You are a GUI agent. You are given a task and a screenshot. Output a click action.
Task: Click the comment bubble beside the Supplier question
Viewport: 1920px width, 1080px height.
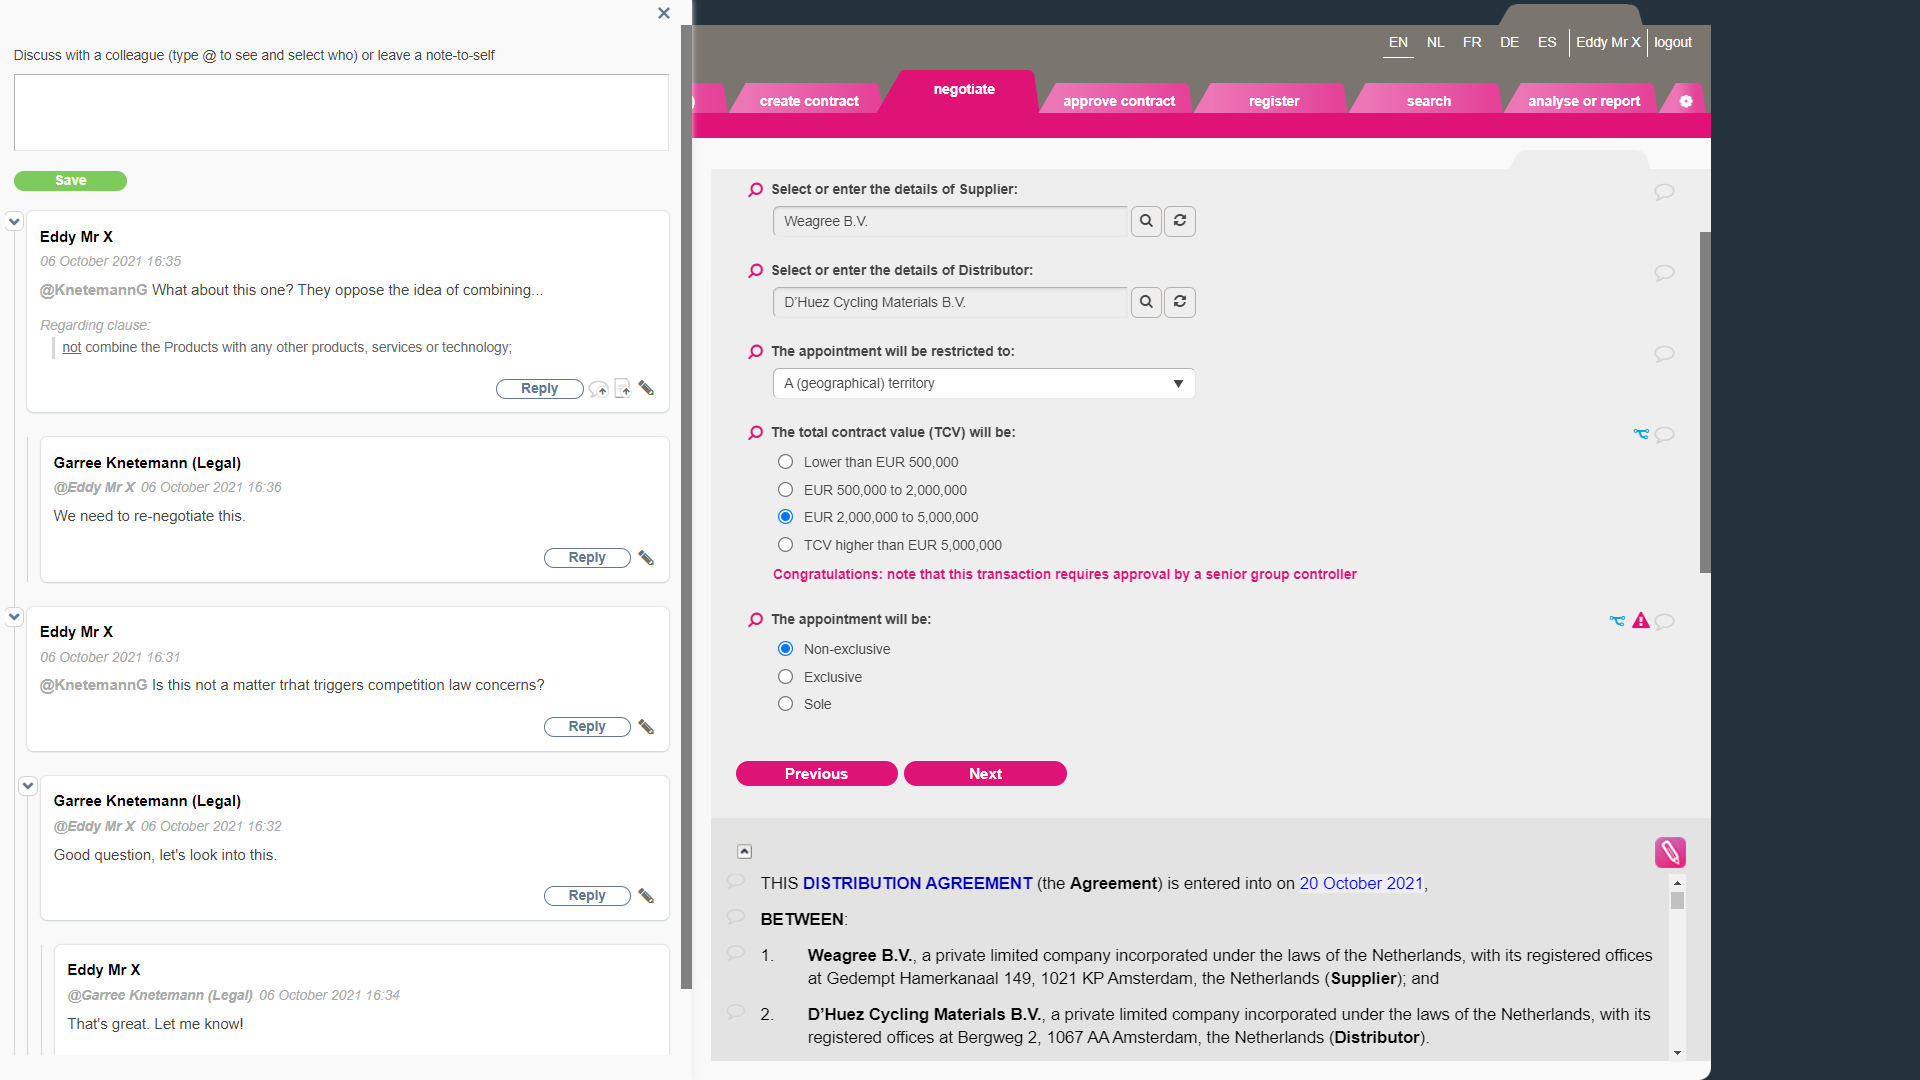1663,192
